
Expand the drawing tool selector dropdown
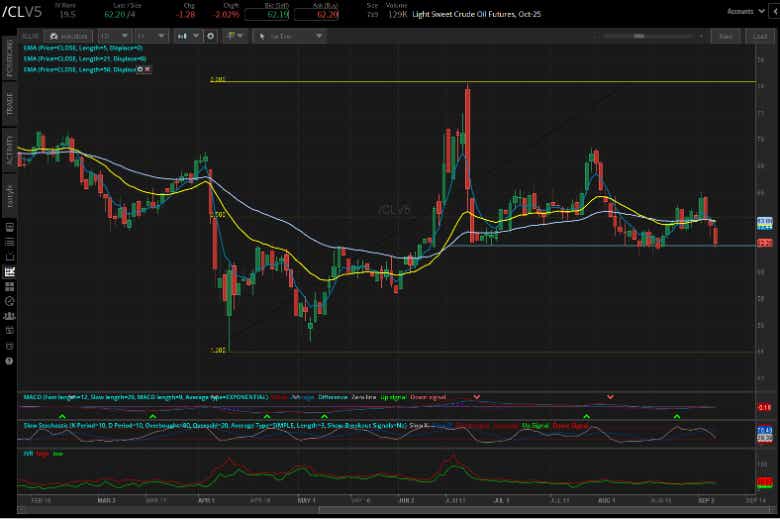(319, 36)
